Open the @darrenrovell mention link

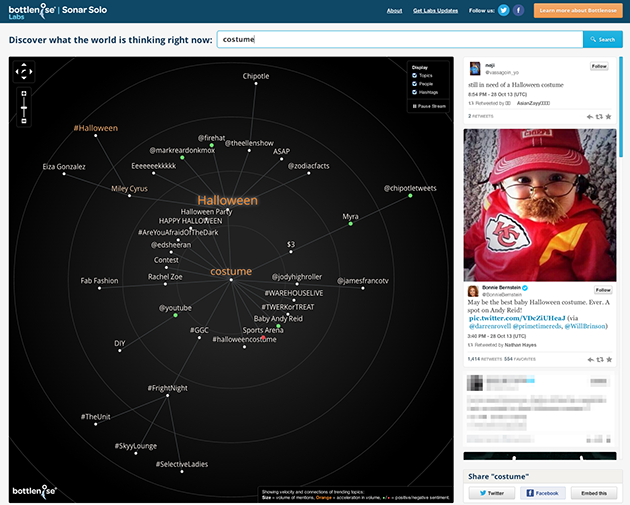490,326
